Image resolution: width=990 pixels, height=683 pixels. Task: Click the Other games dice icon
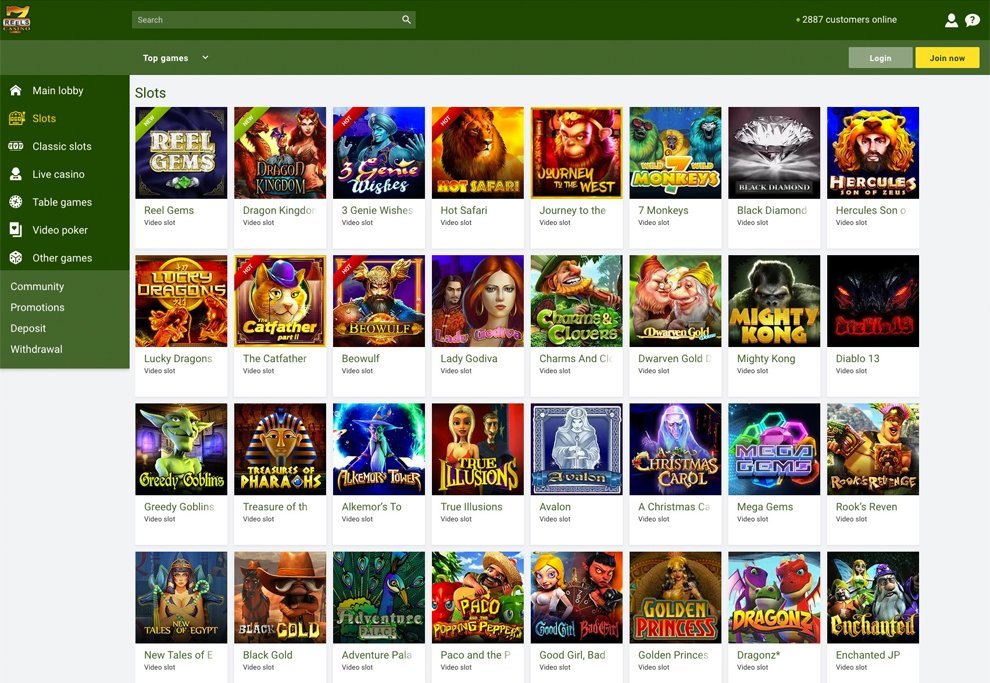[16, 258]
